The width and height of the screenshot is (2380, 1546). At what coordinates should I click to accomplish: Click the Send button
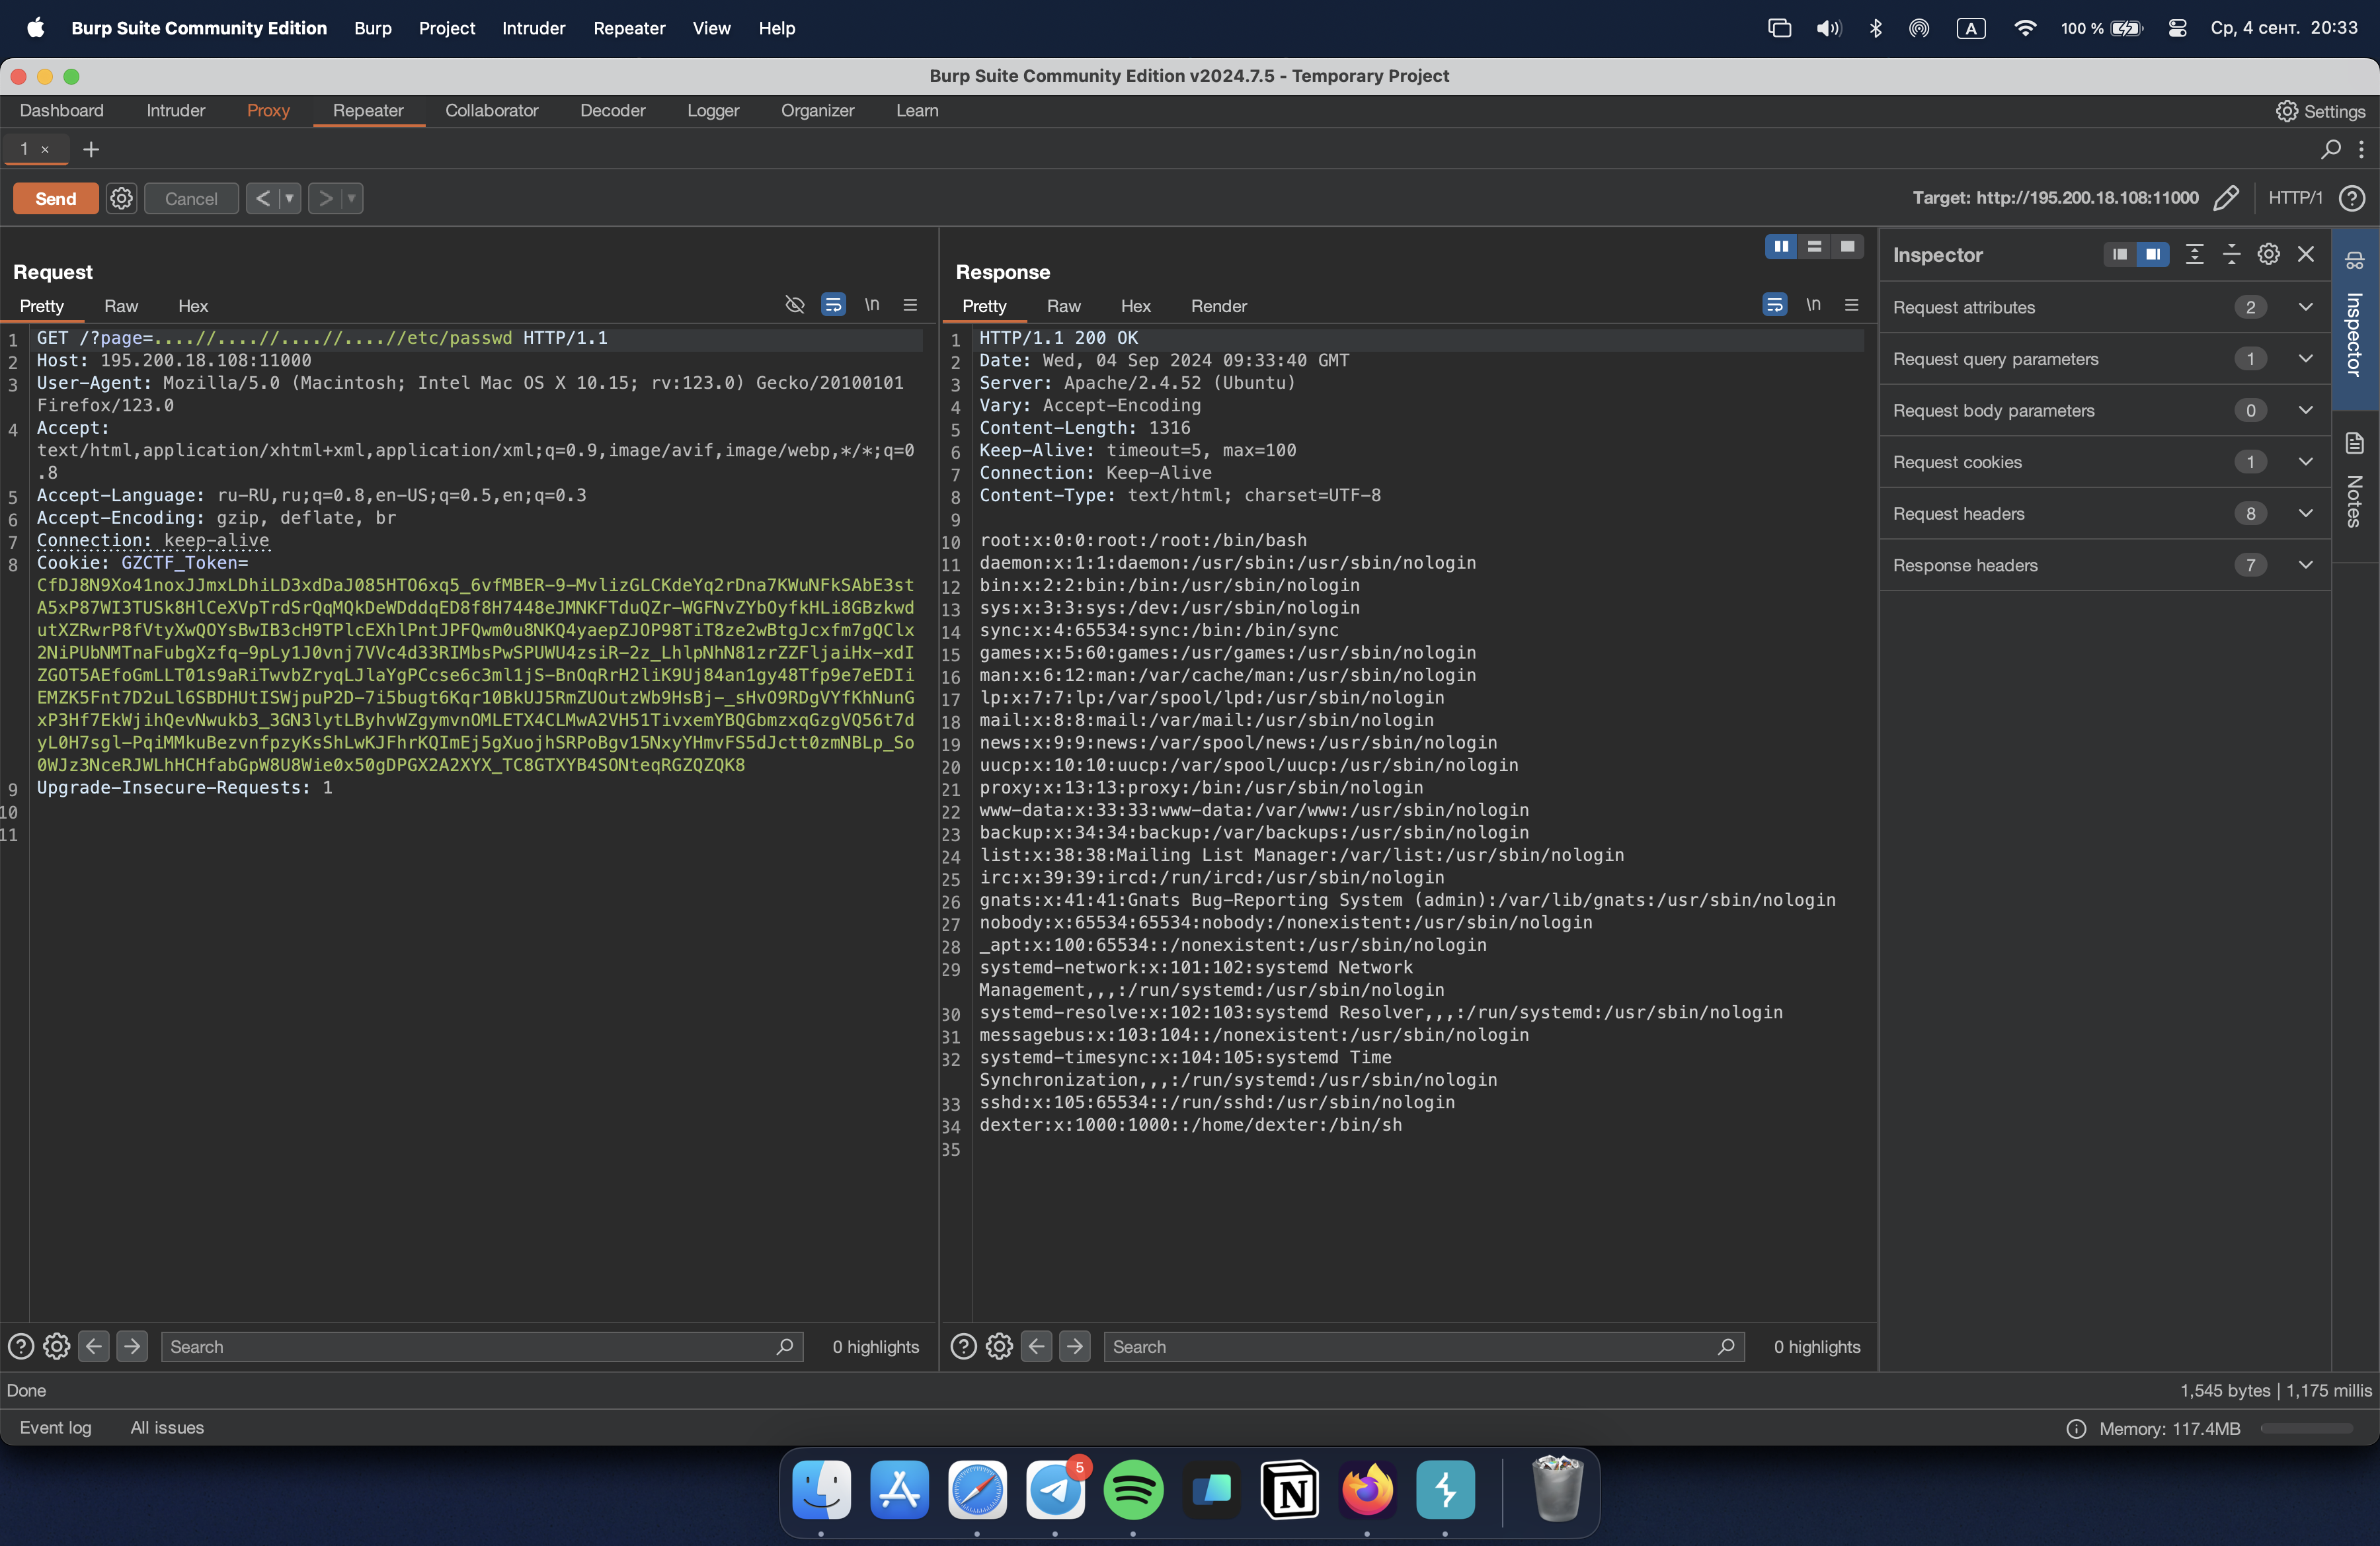pos(55,198)
